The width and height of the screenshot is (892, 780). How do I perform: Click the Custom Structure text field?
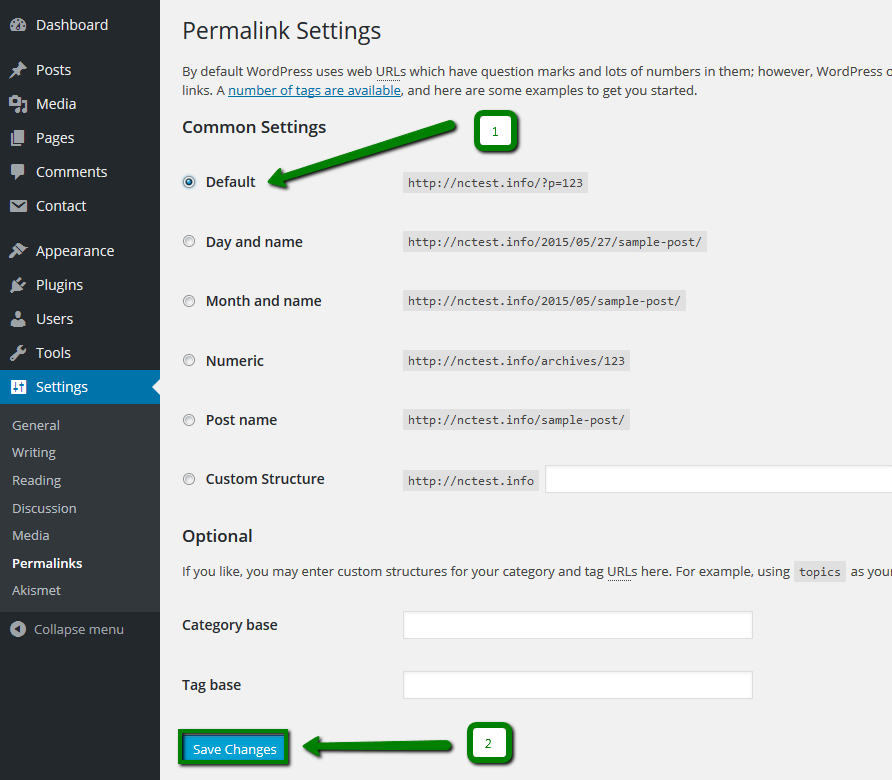718,479
